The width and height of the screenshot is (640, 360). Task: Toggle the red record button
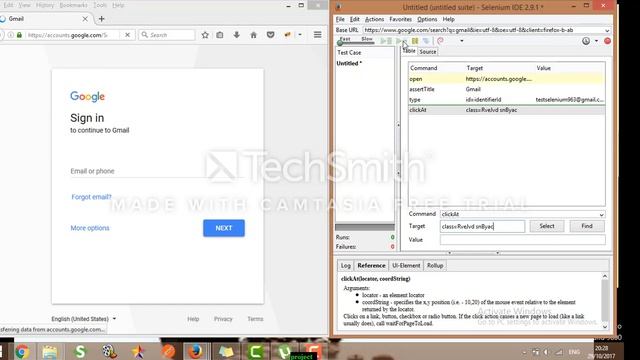[607, 41]
